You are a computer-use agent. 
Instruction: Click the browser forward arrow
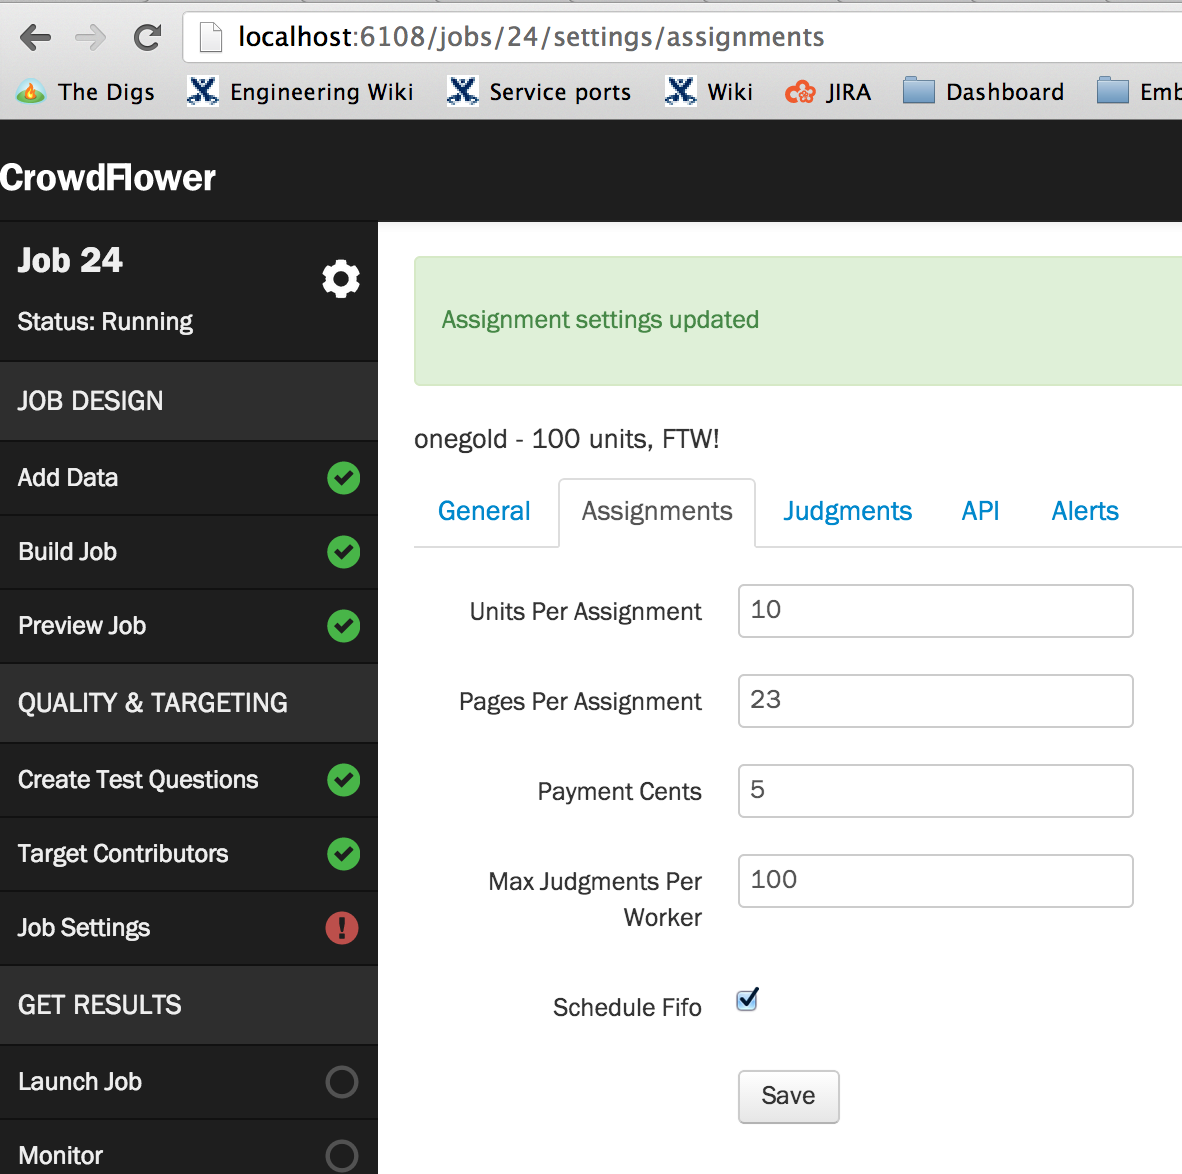click(x=91, y=36)
